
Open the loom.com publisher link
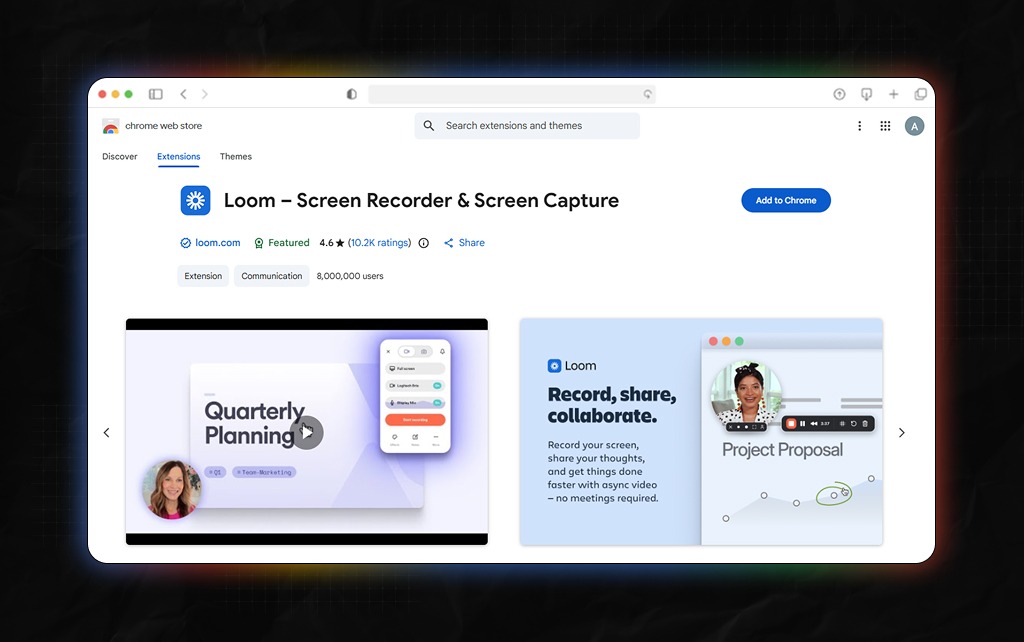click(217, 243)
